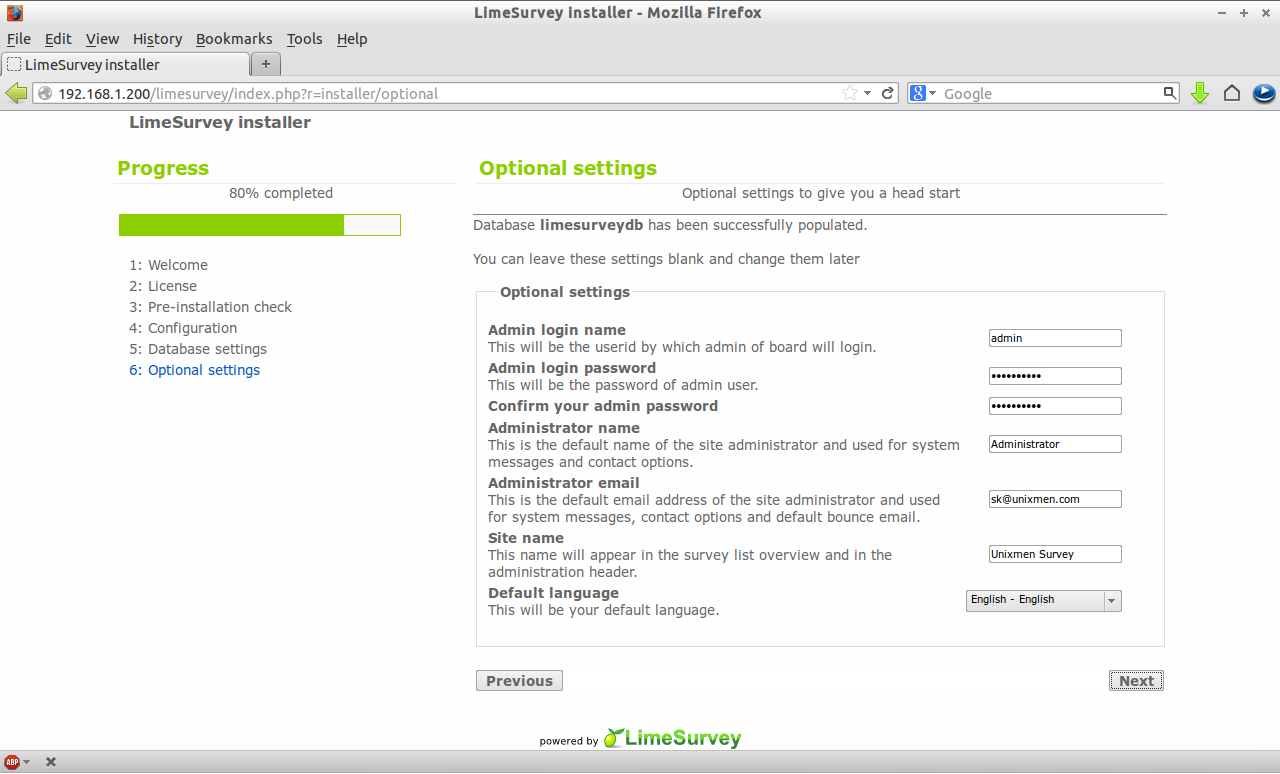Open the File menu
This screenshot has height=774, width=1280.
tap(19, 39)
